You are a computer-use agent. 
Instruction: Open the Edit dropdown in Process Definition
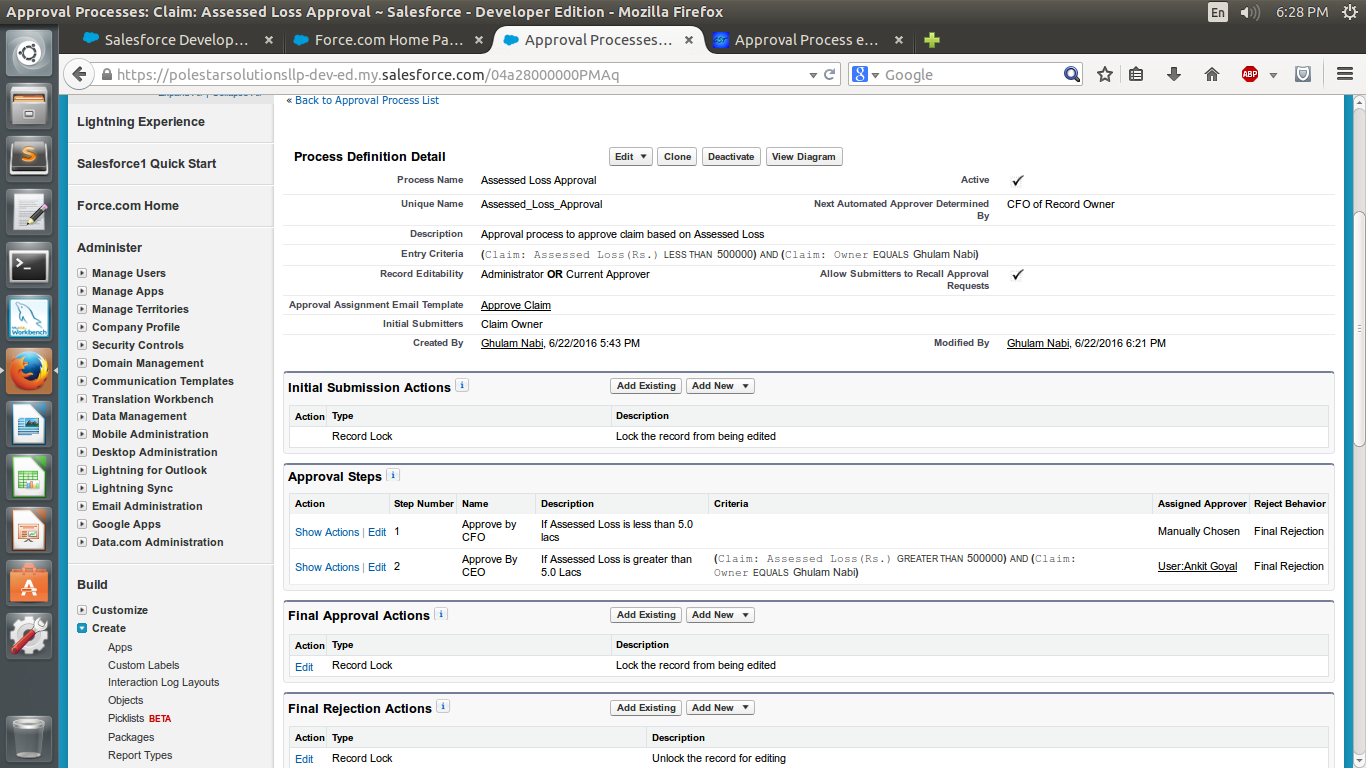(631, 157)
